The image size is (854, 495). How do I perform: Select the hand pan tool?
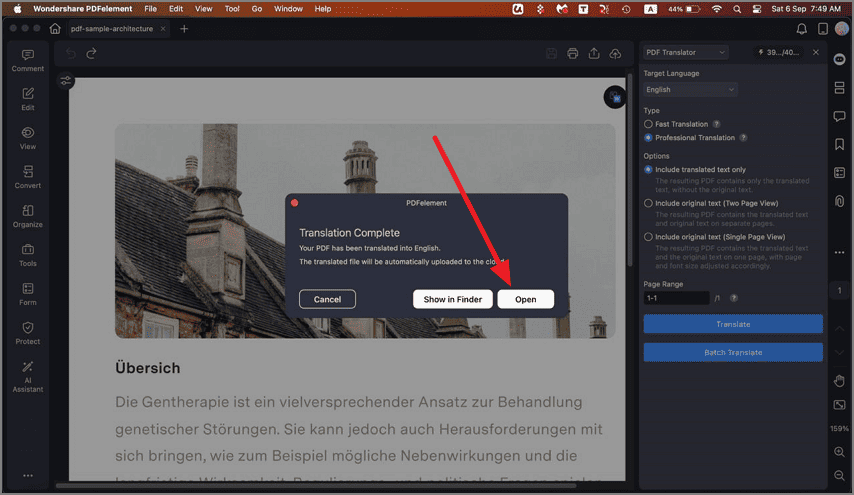[x=839, y=380]
